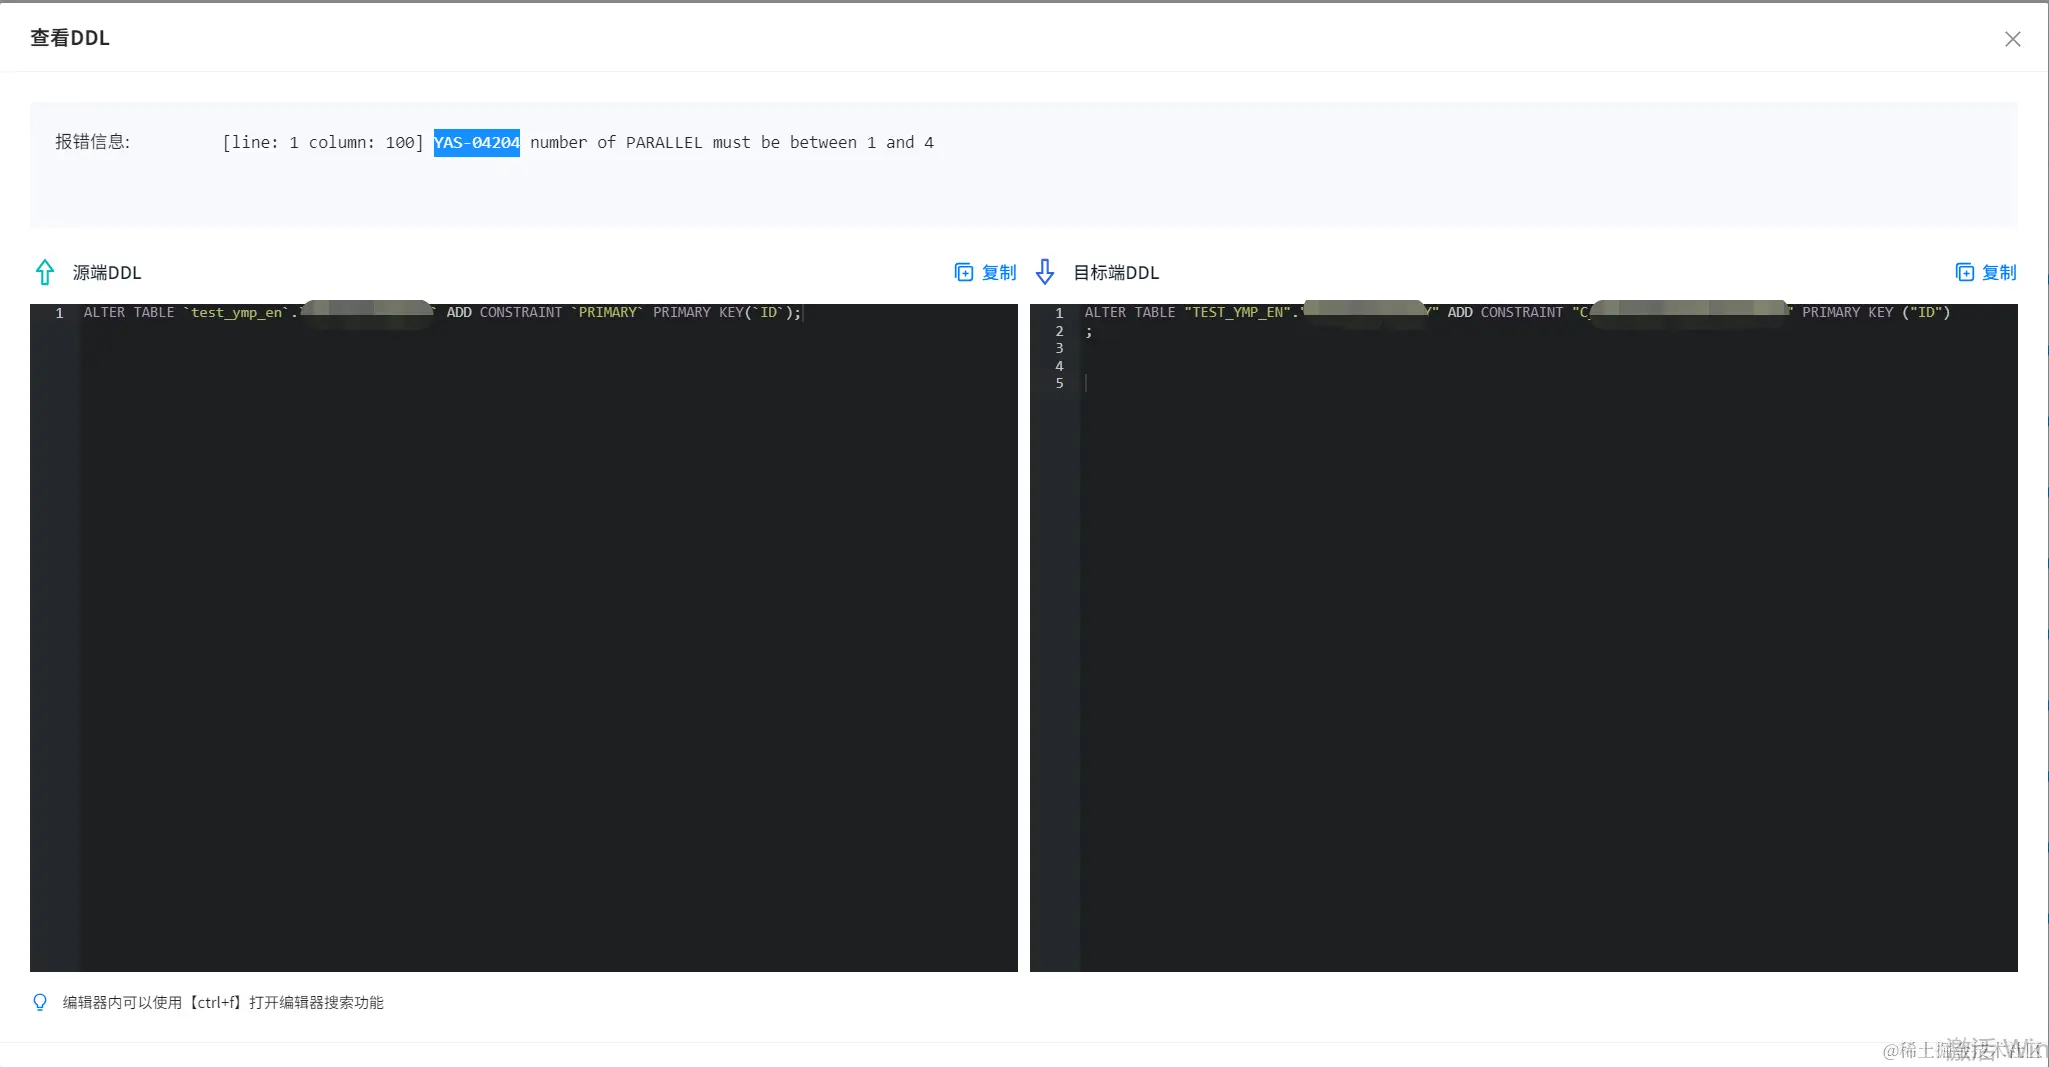Click the up-arrow icon beside 源端DDL
This screenshot has height=1067, width=2049.
point(45,272)
